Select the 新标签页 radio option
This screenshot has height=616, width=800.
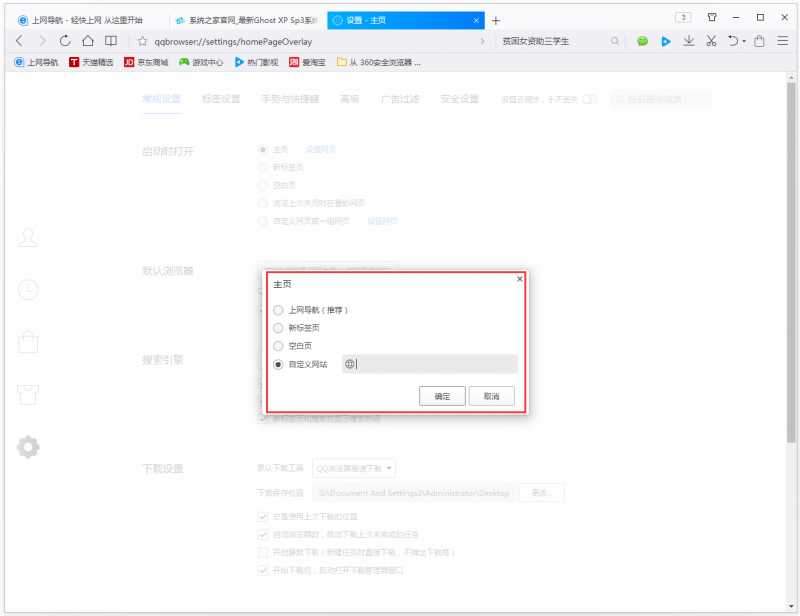pos(278,328)
